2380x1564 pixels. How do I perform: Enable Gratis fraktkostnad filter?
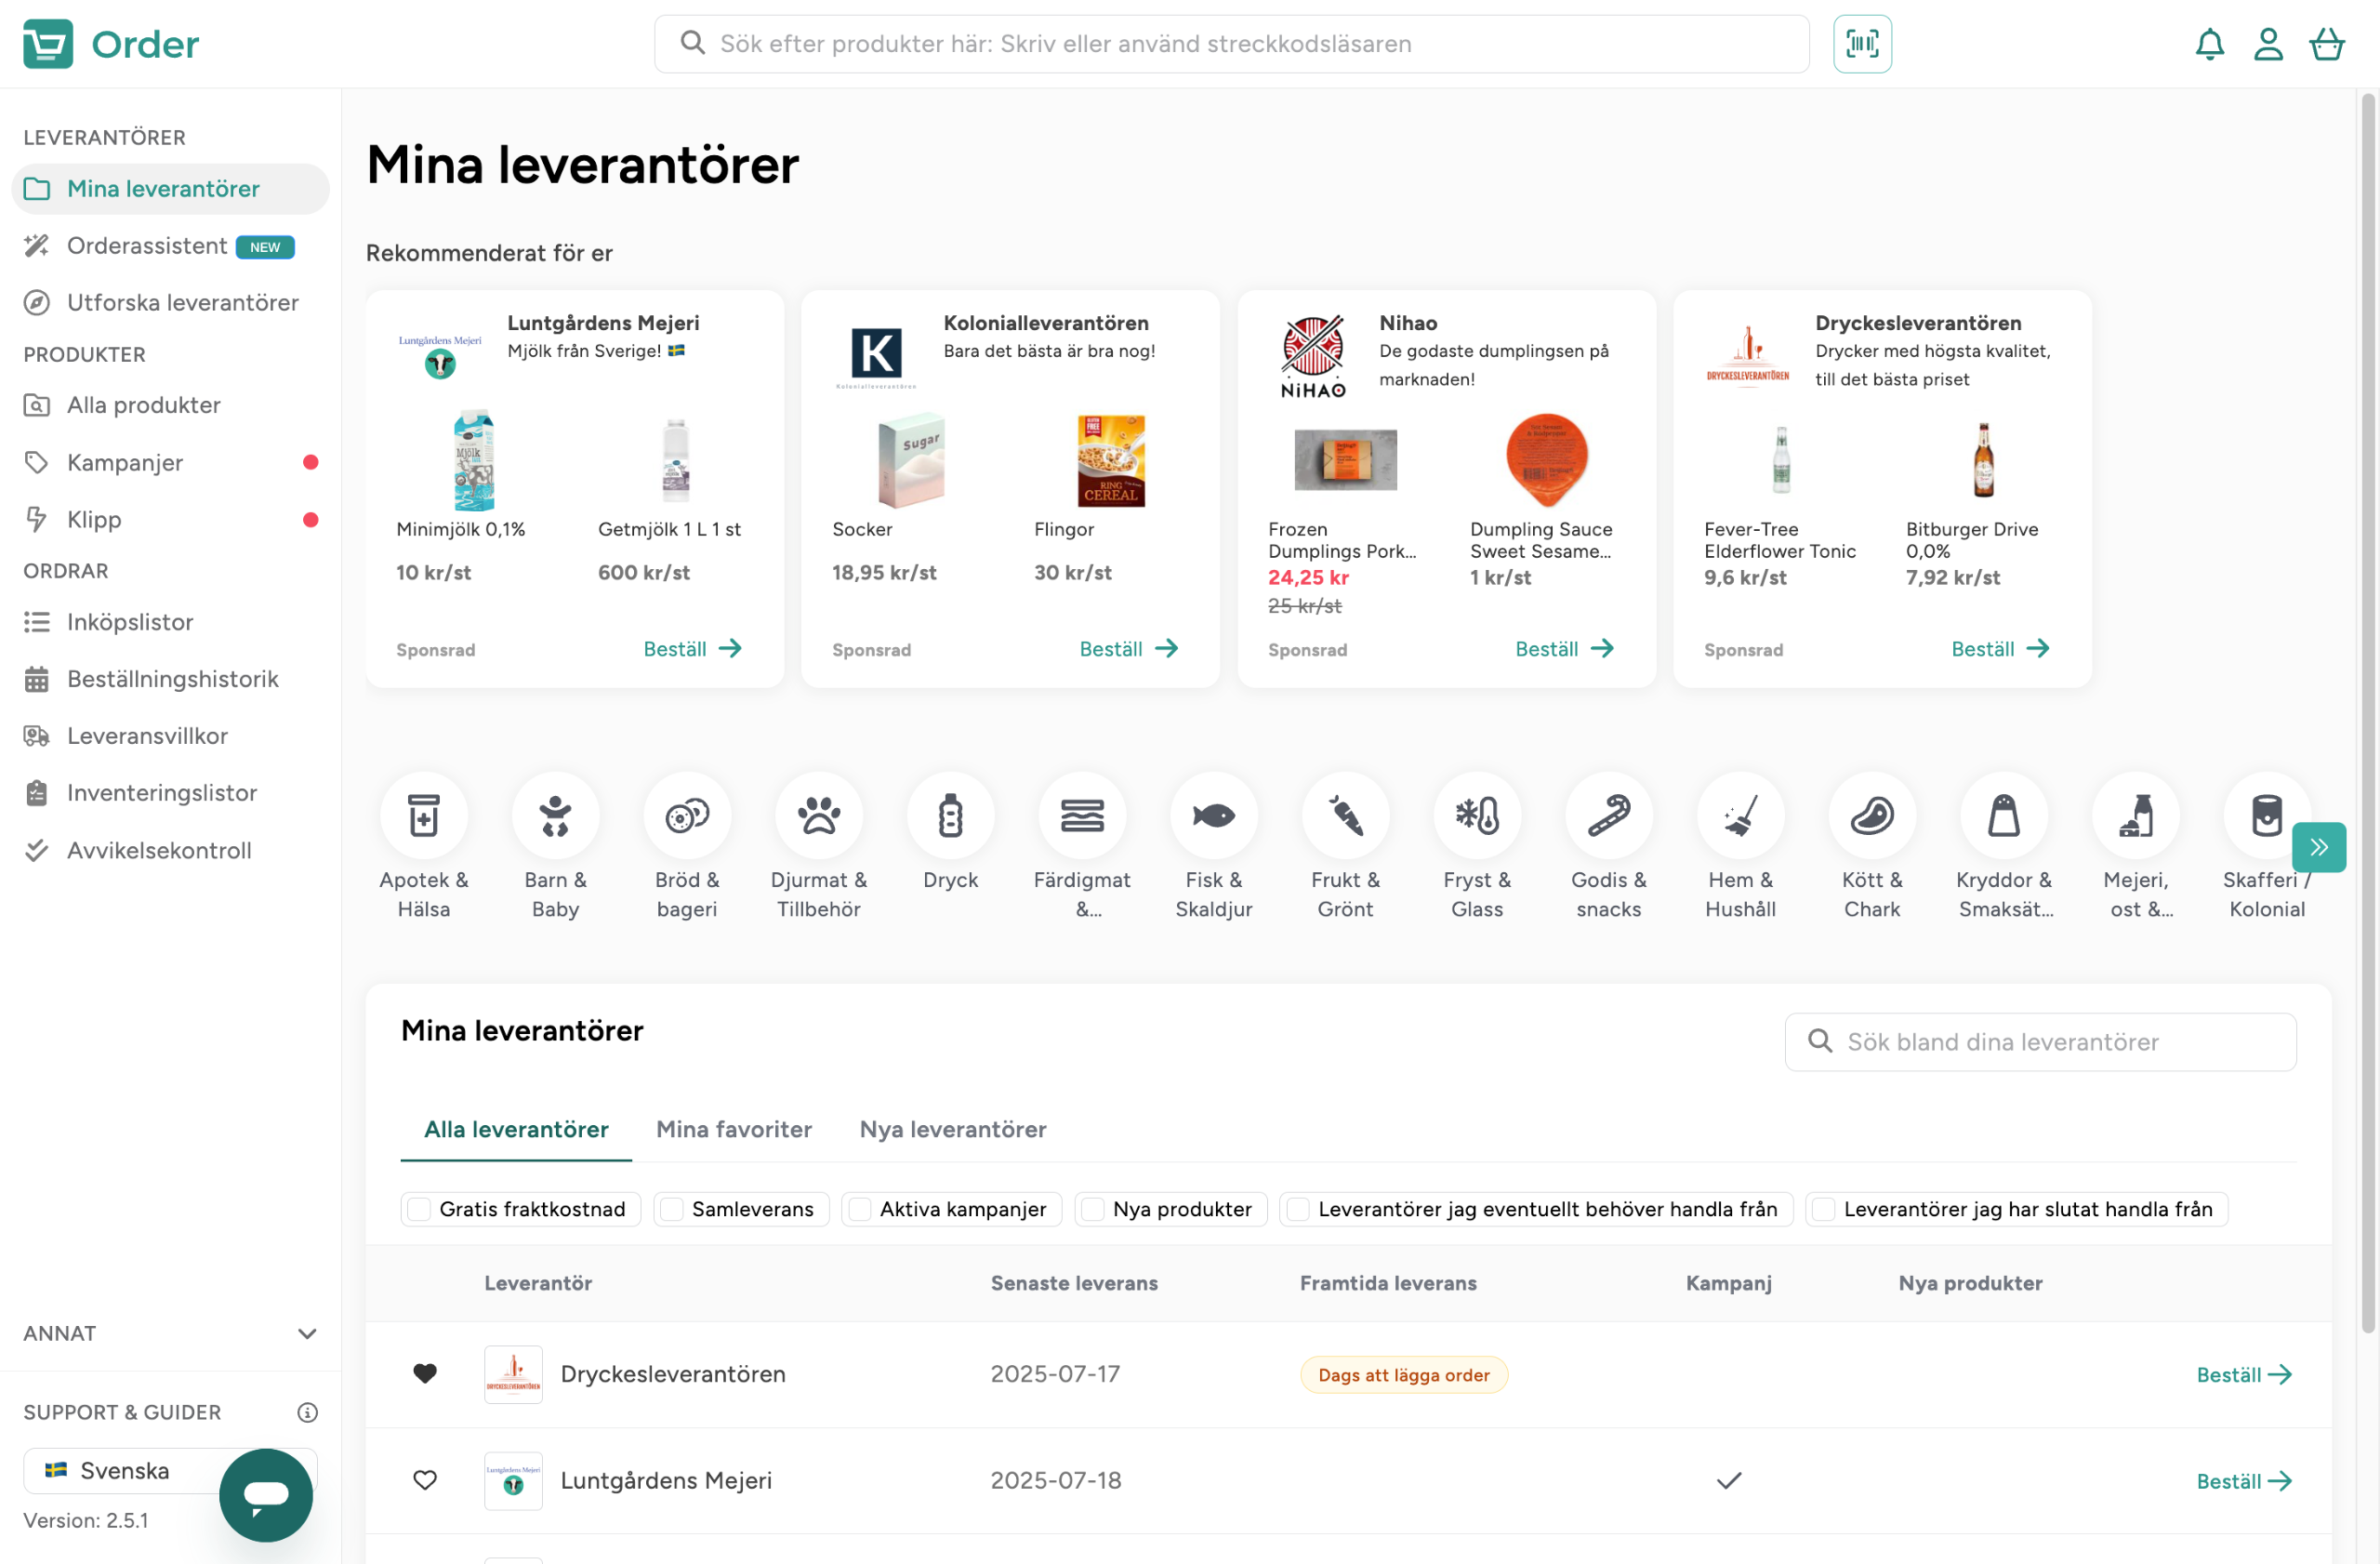coord(420,1209)
